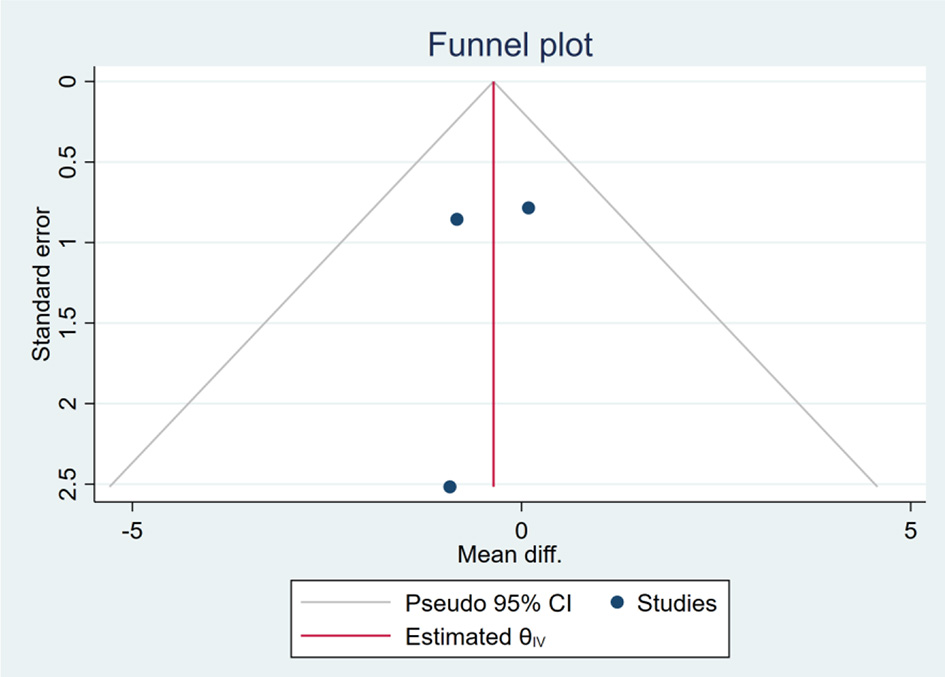
Task: Click the "-5" tick label on x-axis
Action: (x=130, y=529)
